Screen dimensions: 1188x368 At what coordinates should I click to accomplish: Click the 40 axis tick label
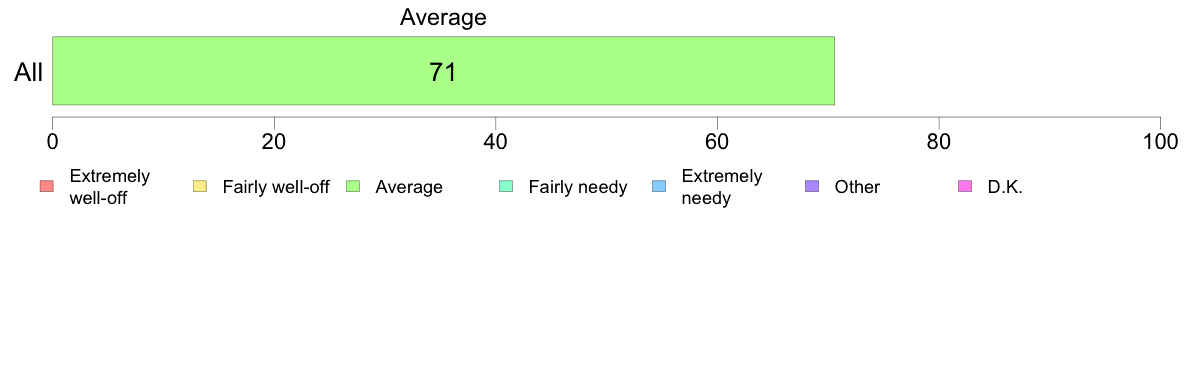tap(496, 141)
